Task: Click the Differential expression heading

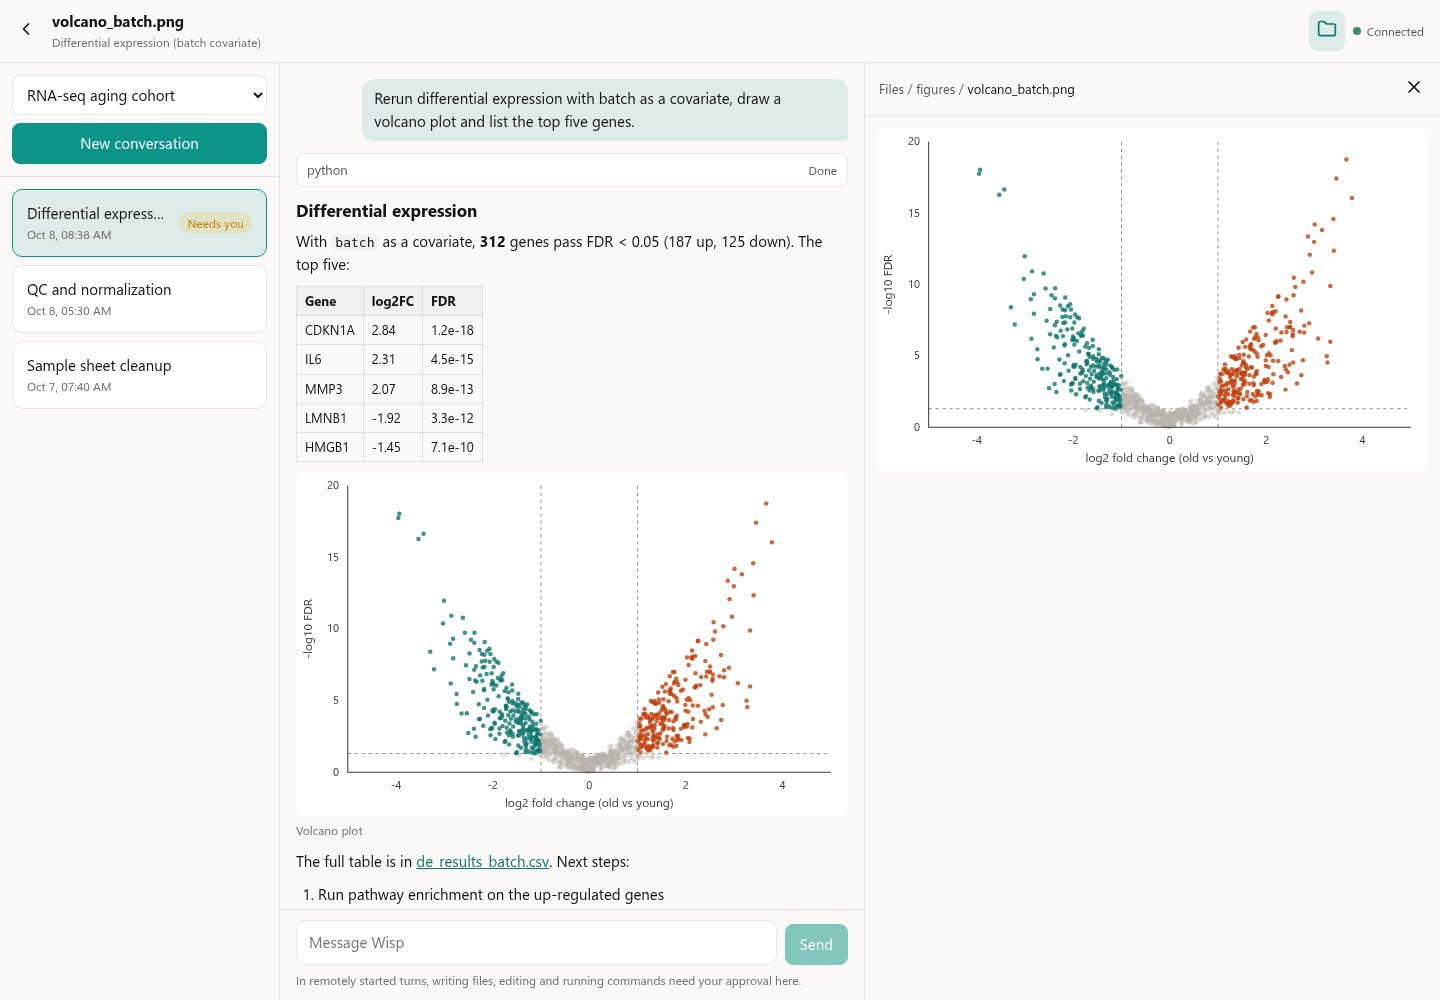Action: click(386, 211)
